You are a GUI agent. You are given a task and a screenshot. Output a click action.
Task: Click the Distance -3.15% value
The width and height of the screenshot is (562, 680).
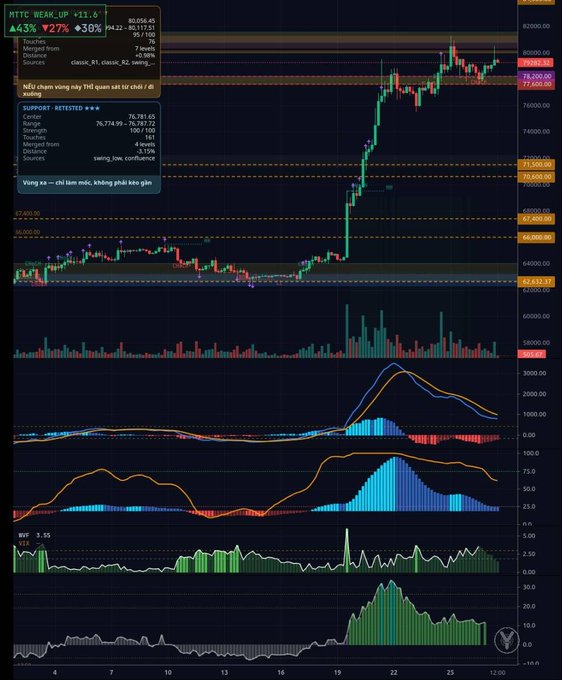pos(146,151)
